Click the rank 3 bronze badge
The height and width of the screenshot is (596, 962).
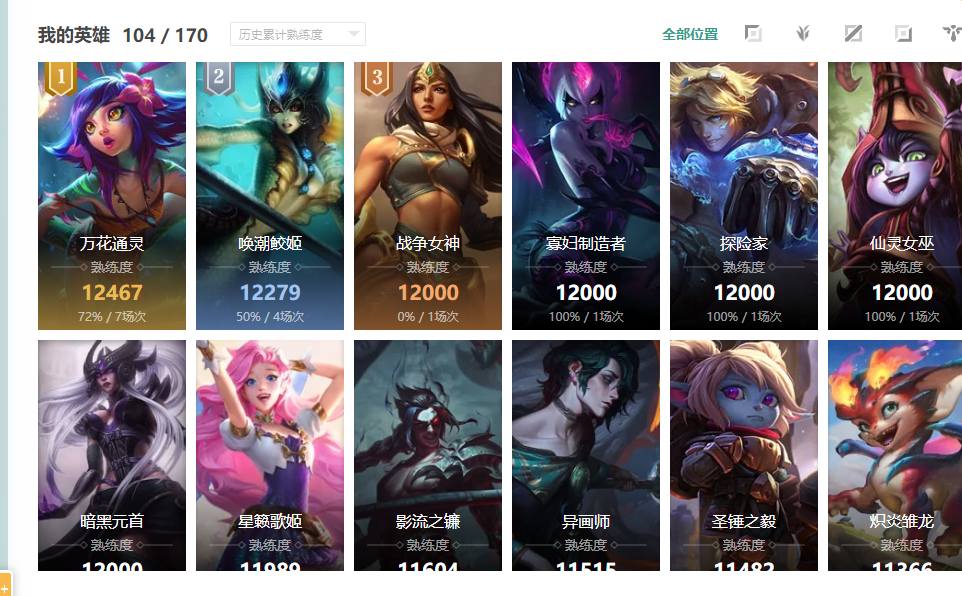point(377,78)
